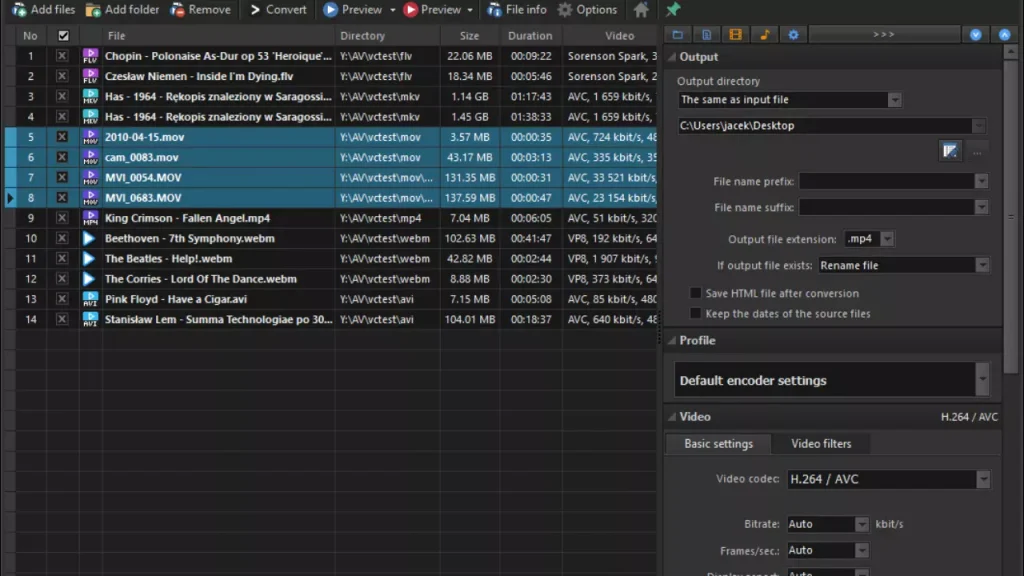This screenshot has width=1024, height=576.
Task: Click play icon of The Beatles Help!
Action: pos(89,259)
